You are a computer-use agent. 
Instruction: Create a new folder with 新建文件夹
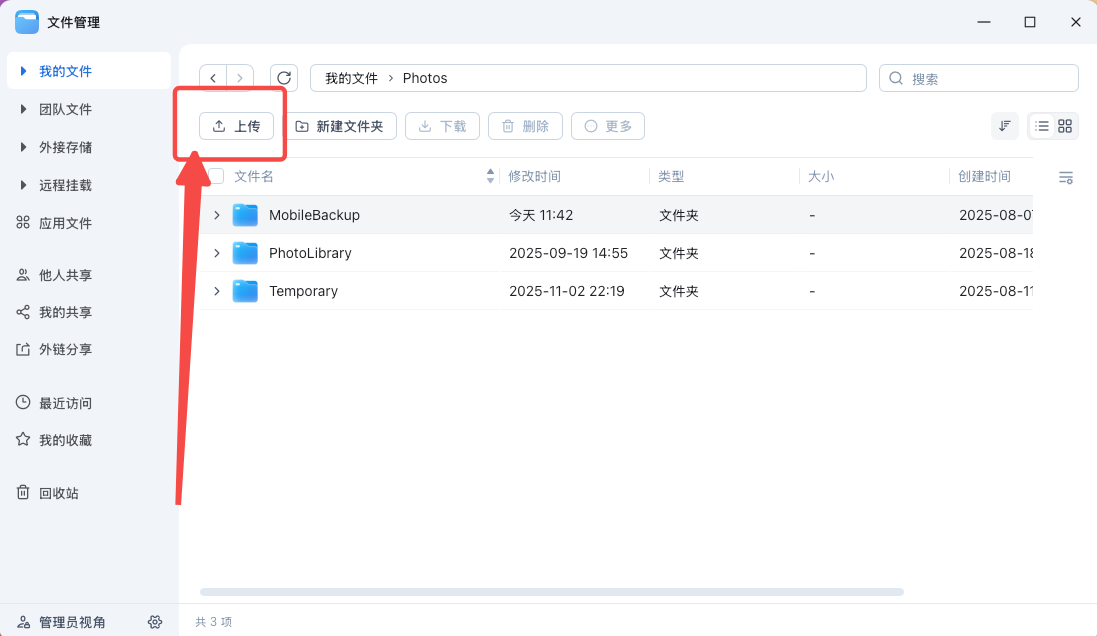(x=341, y=126)
